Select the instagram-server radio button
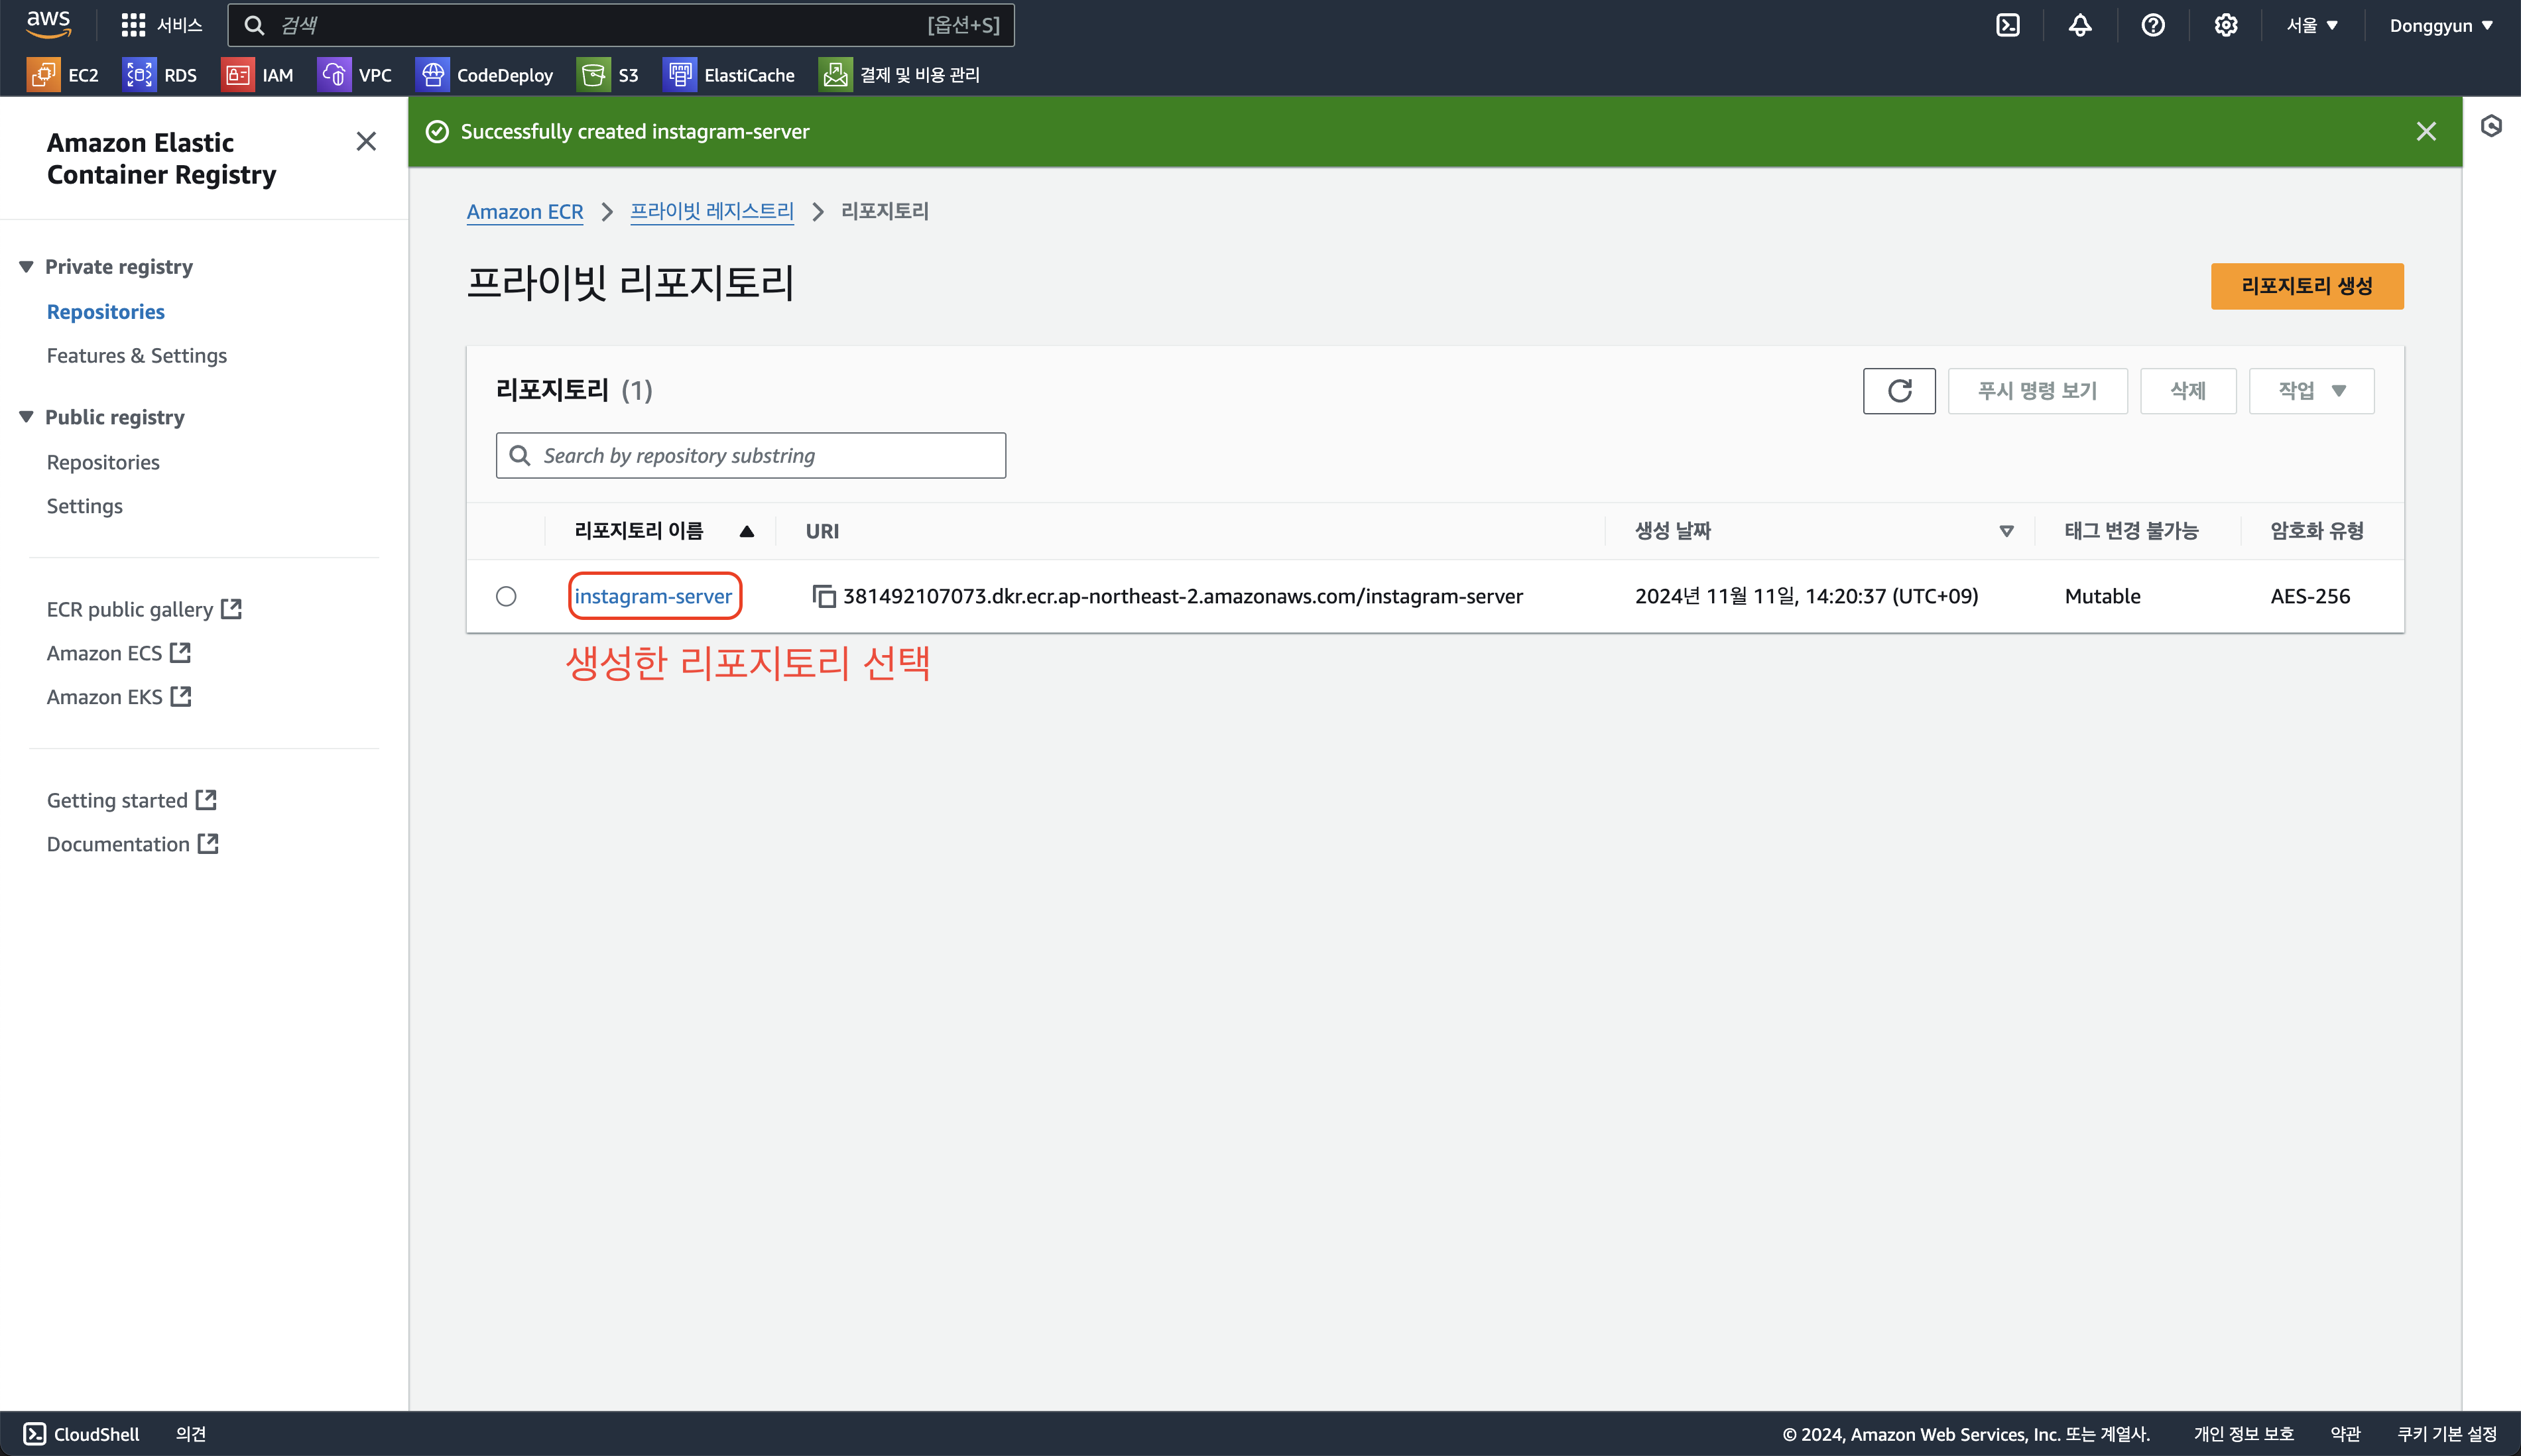This screenshot has height=1456, width=2521. (506, 596)
